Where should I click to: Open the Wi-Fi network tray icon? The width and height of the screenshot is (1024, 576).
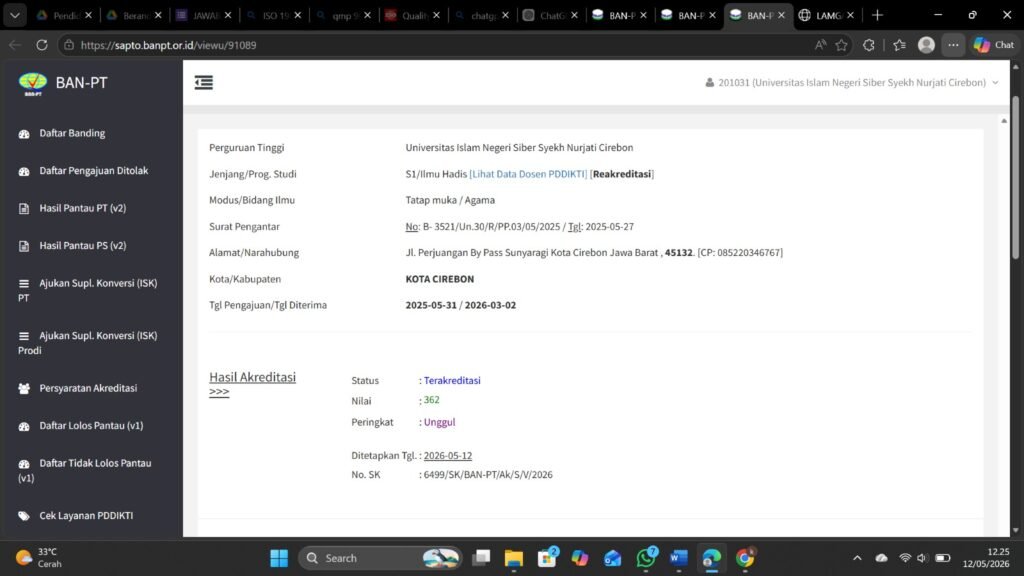[x=904, y=558]
